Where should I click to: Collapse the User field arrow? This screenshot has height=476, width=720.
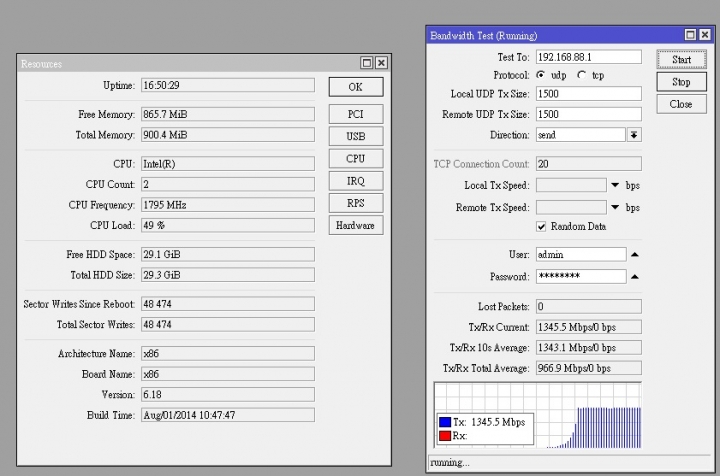point(635,254)
